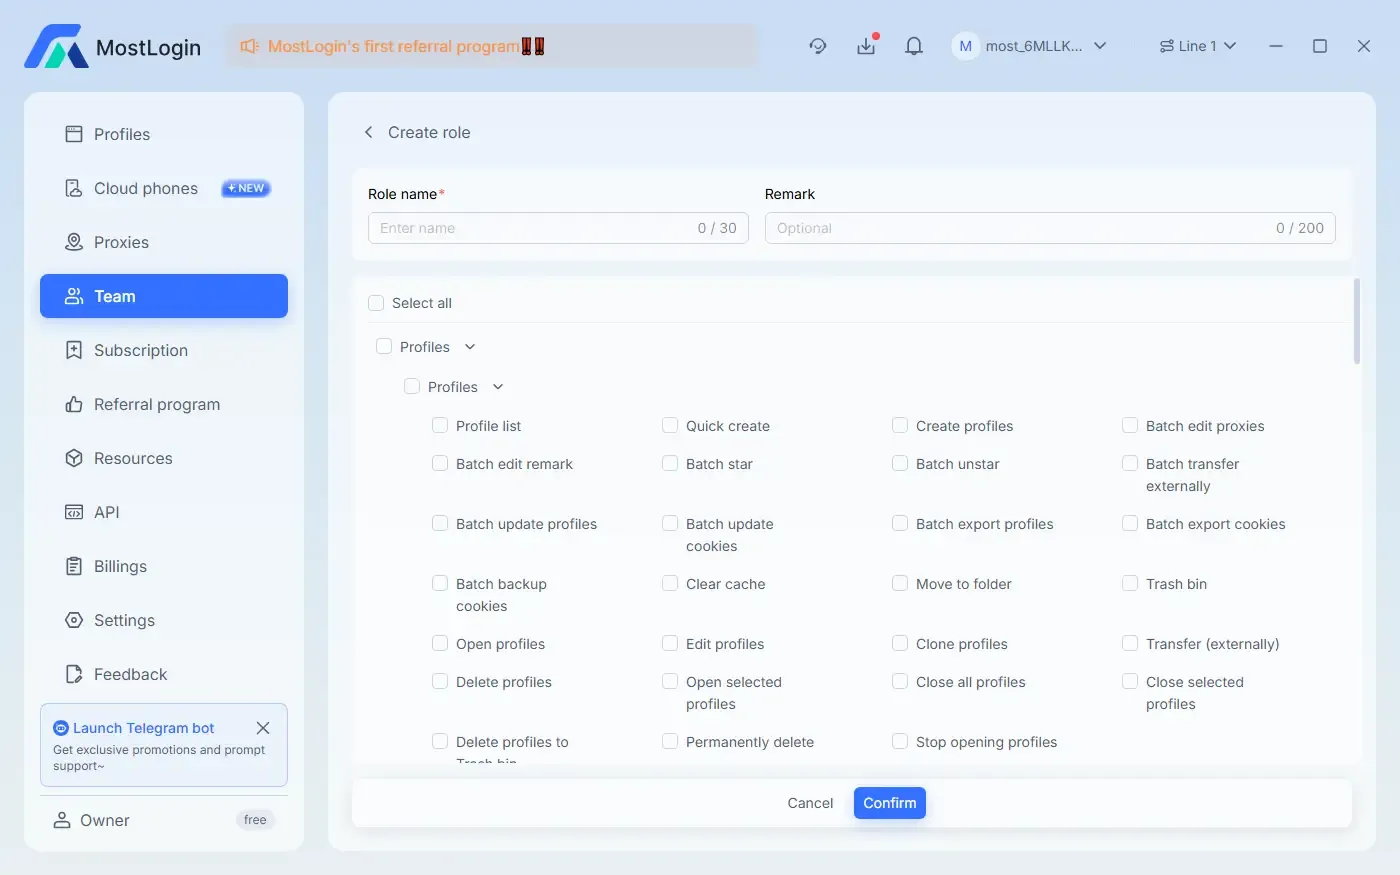Check the Profile list permission
This screenshot has height=875, width=1400.
(440, 425)
